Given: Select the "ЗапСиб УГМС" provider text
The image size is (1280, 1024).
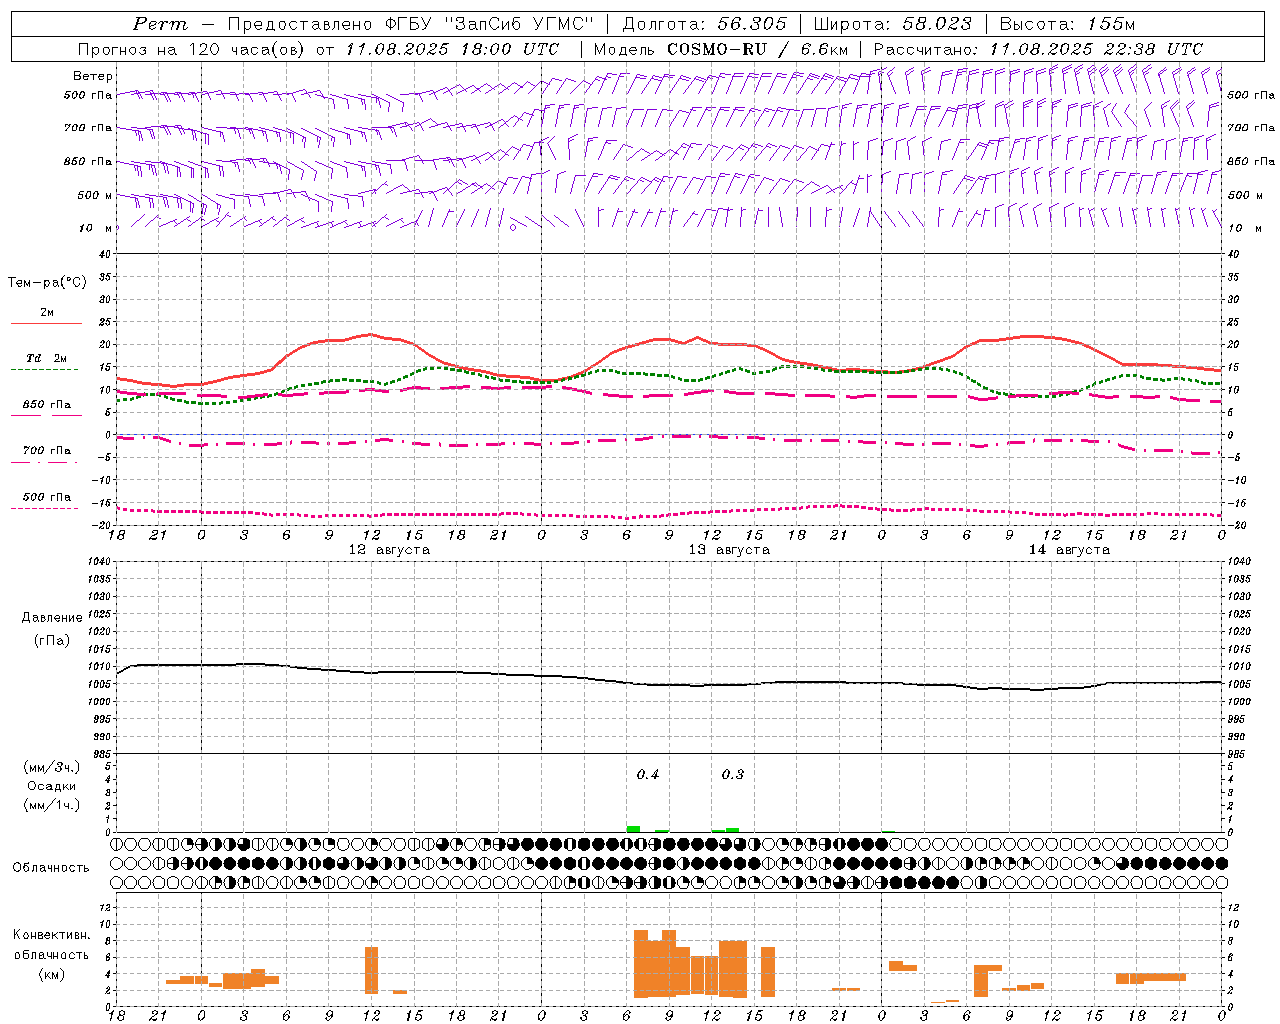Looking at the screenshot, I should tap(521, 24).
